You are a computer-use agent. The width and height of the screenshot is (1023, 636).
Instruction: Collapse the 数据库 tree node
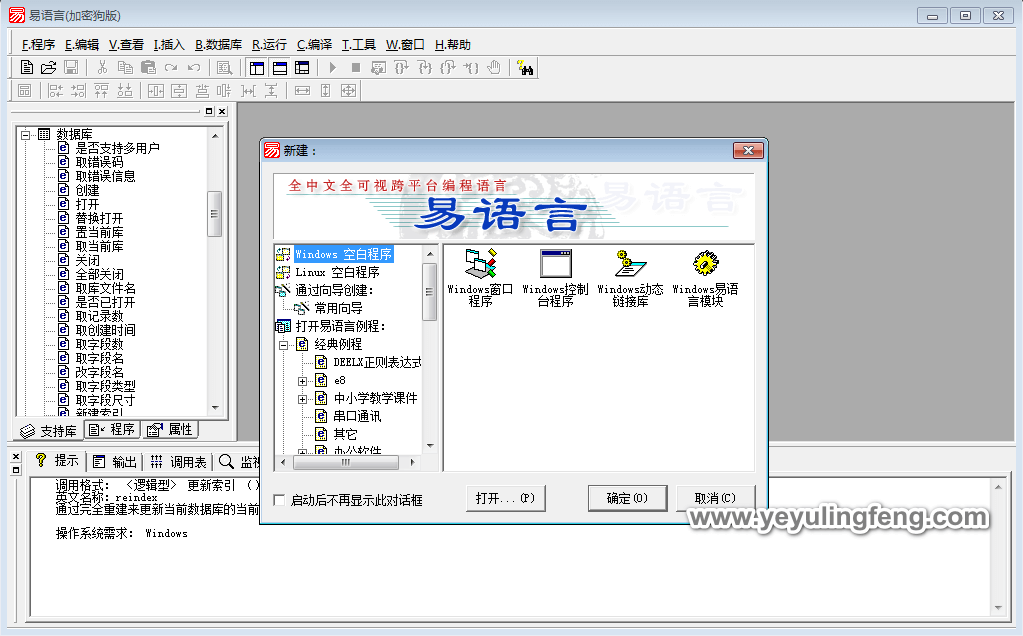(25, 135)
